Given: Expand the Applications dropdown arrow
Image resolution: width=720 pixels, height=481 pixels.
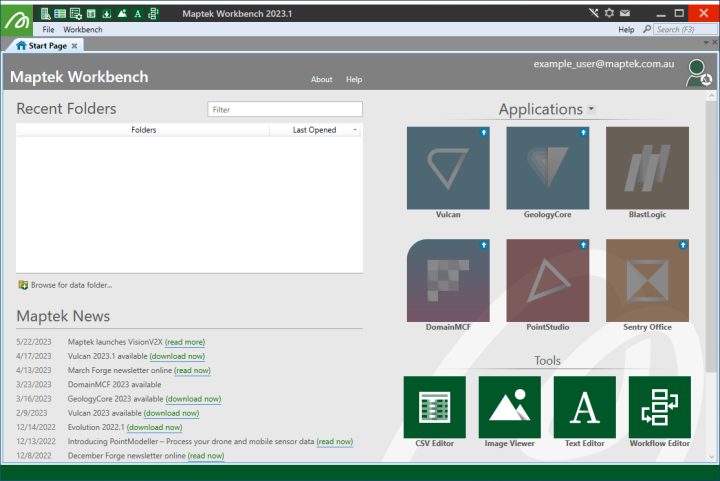Looking at the screenshot, I should coord(592,109).
